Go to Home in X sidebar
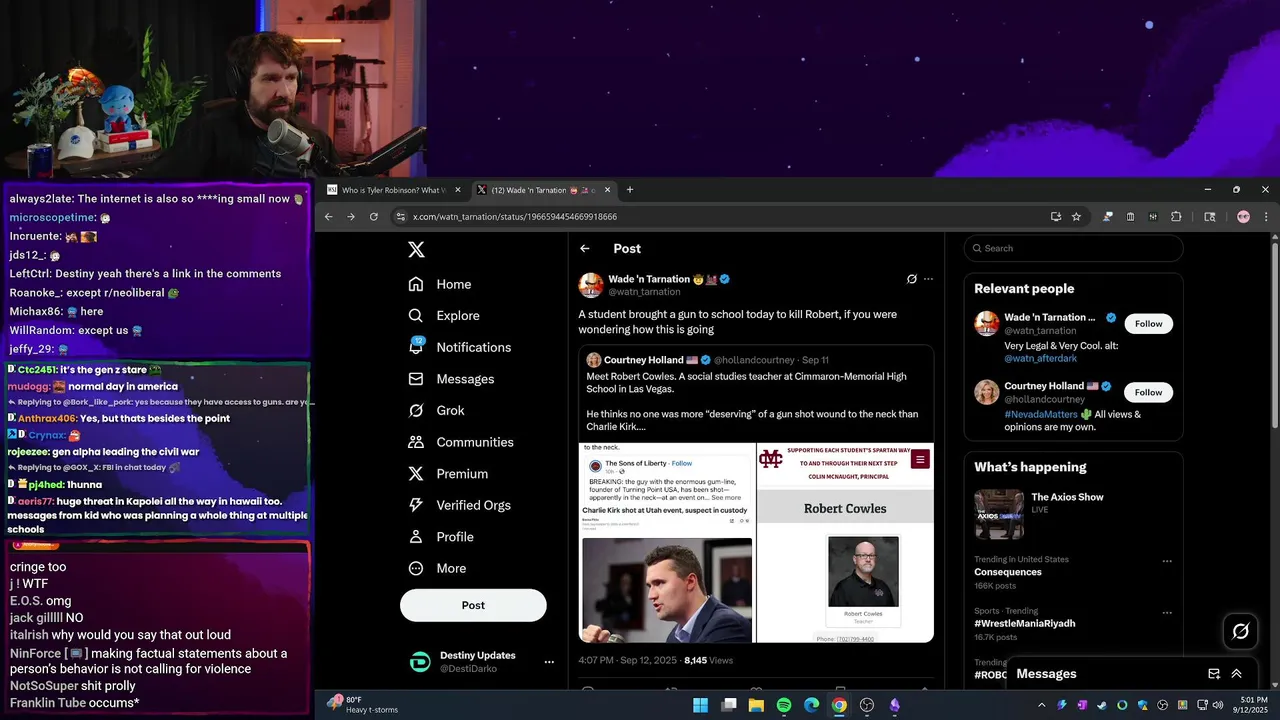 click(x=440, y=284)
